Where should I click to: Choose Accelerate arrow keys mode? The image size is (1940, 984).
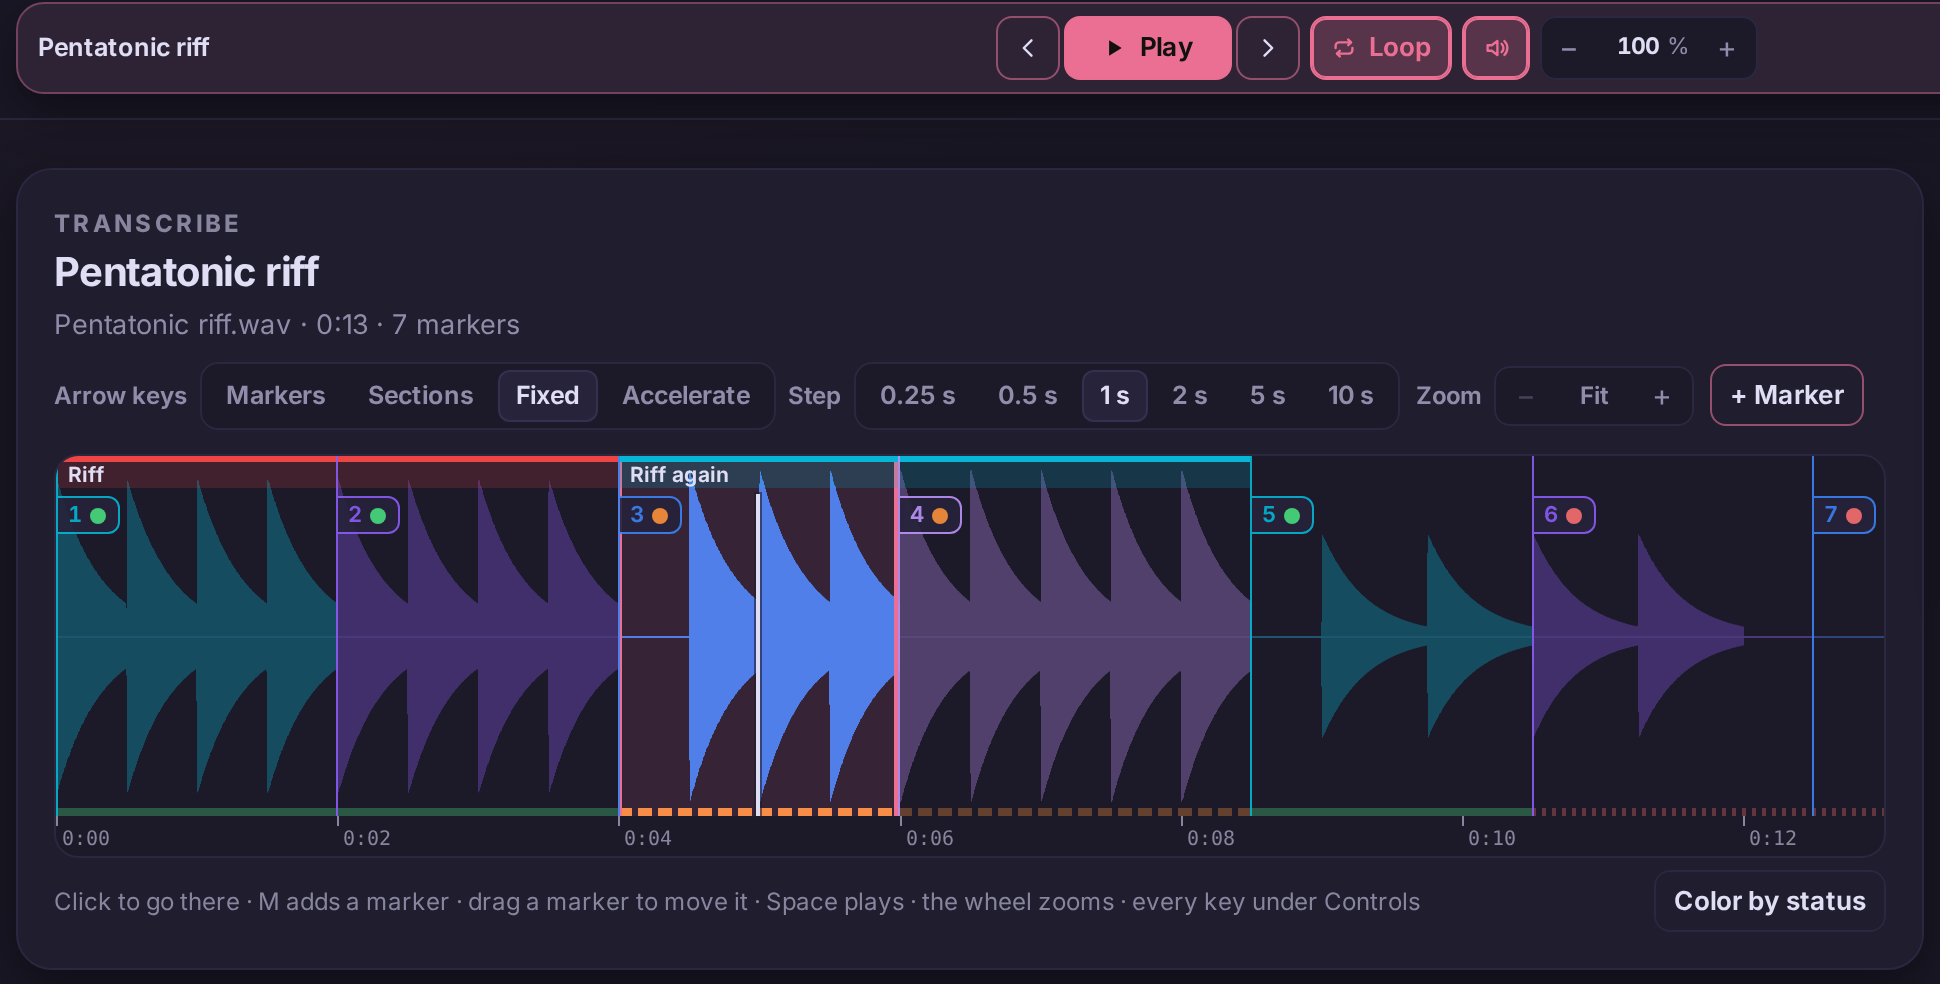[x=686, y=396]
